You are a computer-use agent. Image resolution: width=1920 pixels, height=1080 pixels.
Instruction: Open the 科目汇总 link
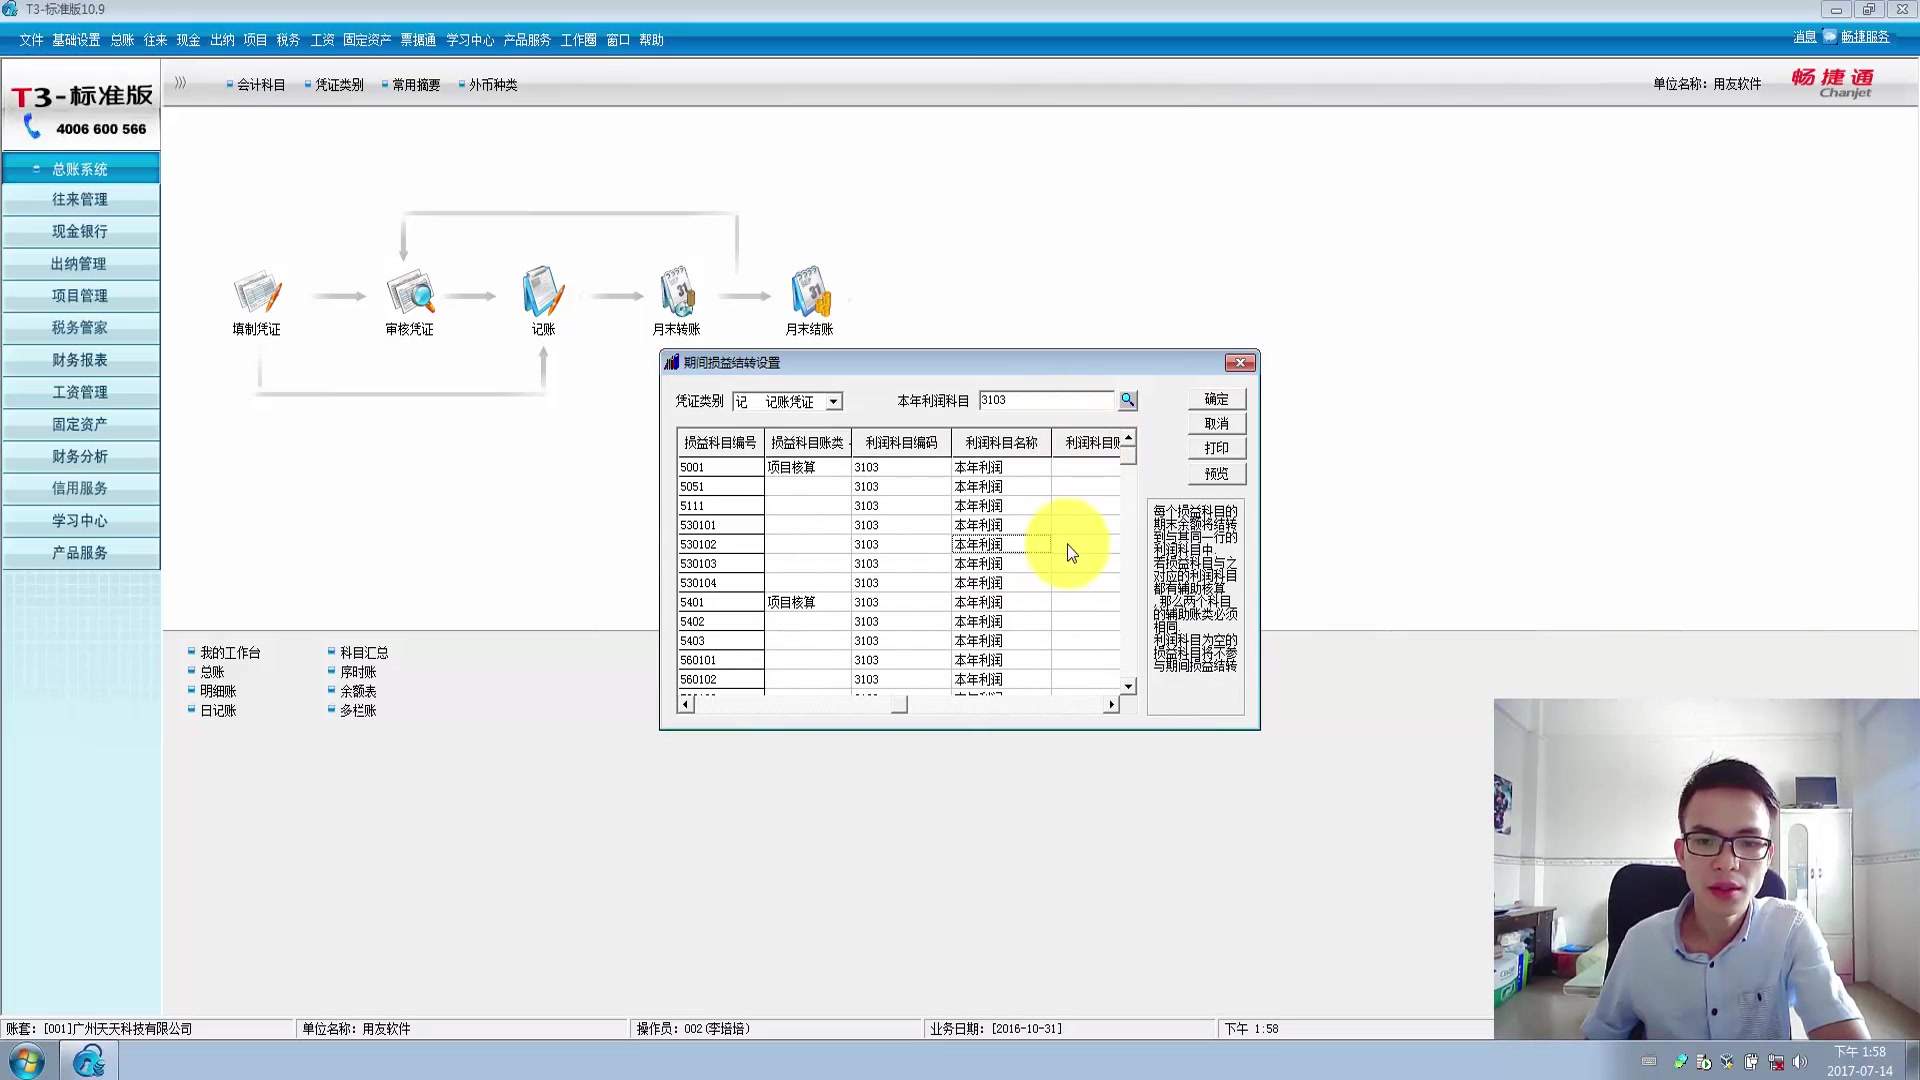point(364,653)
